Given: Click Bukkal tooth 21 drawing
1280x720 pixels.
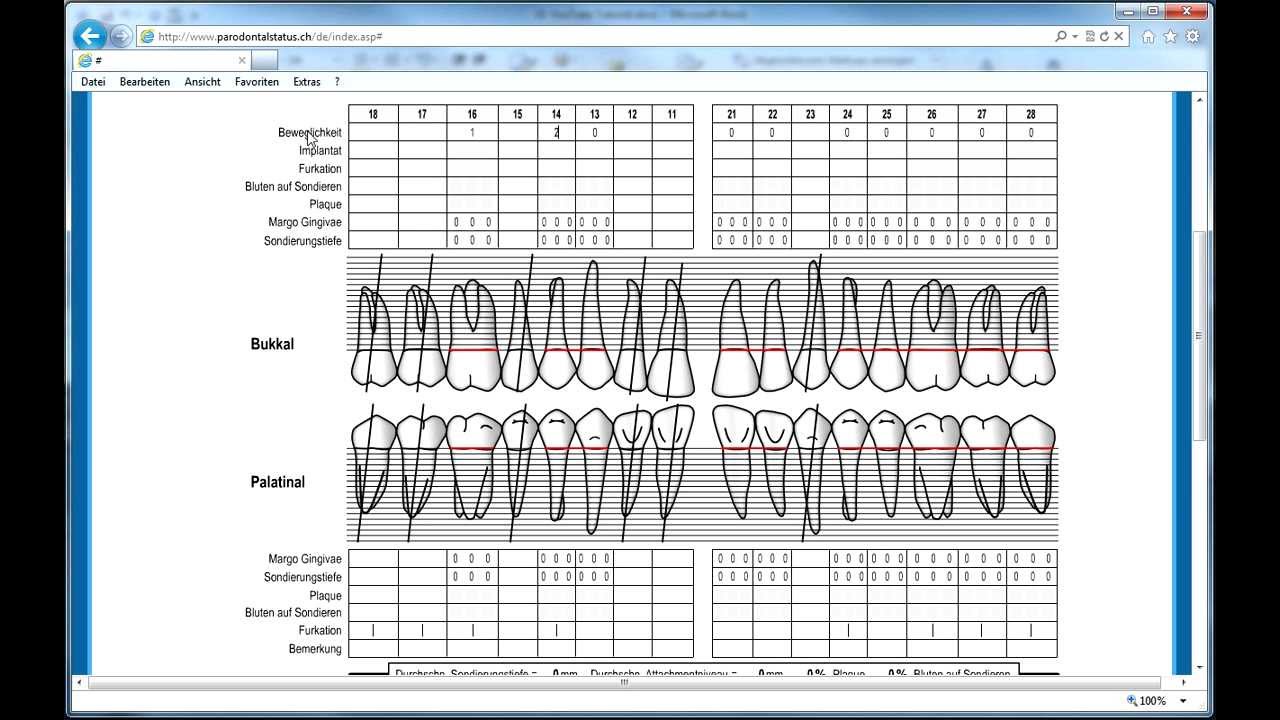Looking at the screenshot, I should pyautogui.click(x=733, y=338).
